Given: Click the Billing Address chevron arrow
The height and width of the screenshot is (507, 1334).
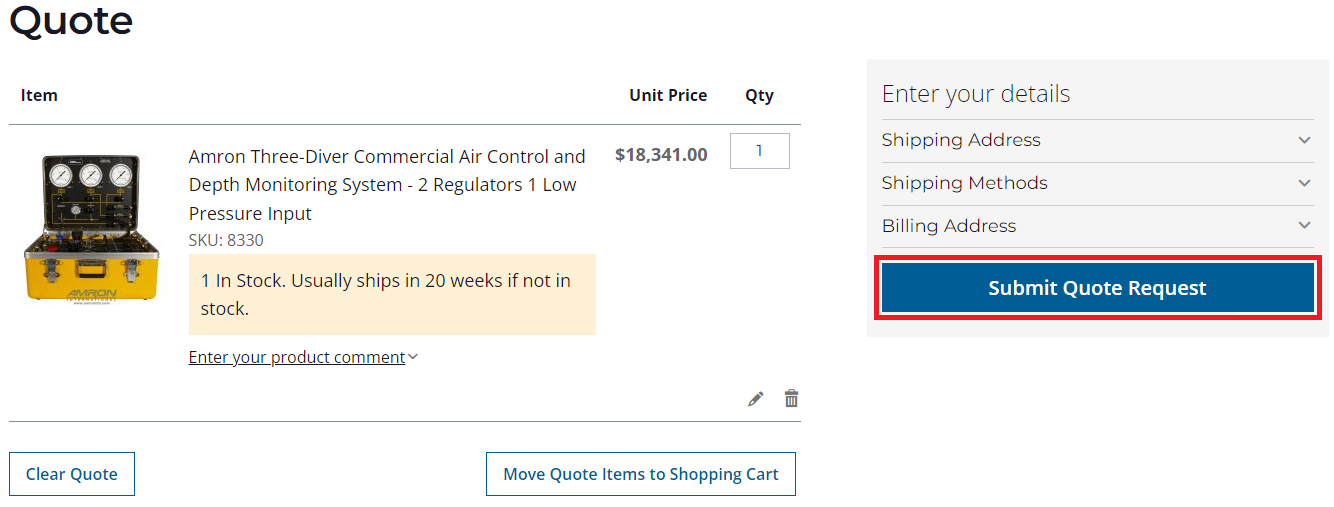Looking at the screenshot, I should tap(1304, 227).
